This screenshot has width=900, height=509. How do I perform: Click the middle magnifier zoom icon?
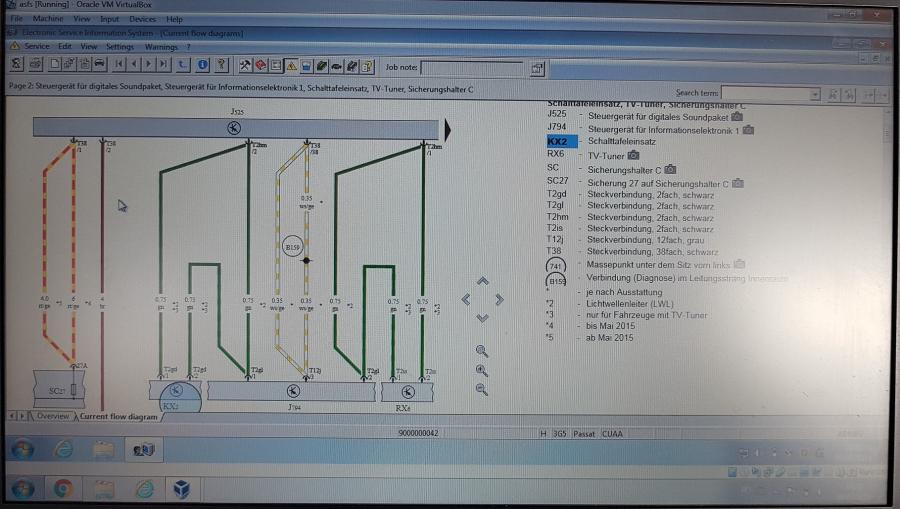coord(482,371)
